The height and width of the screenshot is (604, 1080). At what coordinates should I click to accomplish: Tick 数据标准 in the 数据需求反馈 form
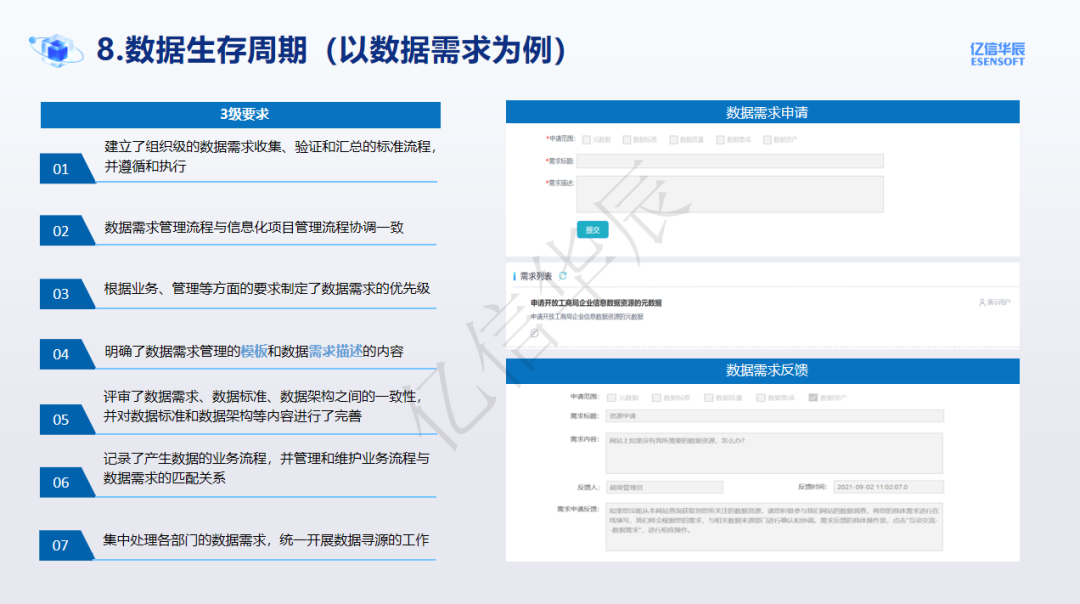[x=656, y=397]
